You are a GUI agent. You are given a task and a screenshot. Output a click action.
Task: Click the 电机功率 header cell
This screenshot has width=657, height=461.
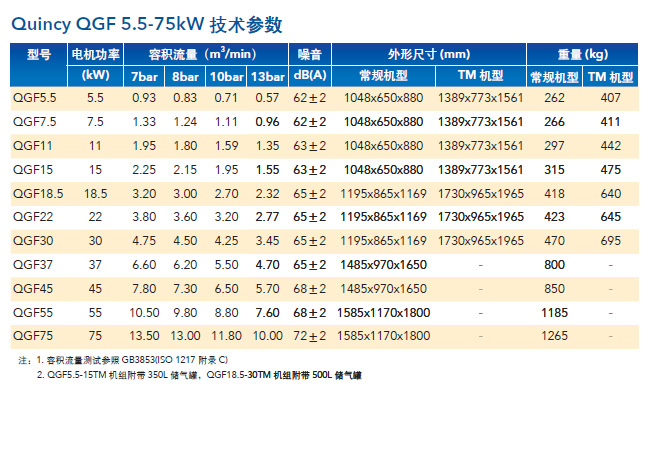point(96,54)
